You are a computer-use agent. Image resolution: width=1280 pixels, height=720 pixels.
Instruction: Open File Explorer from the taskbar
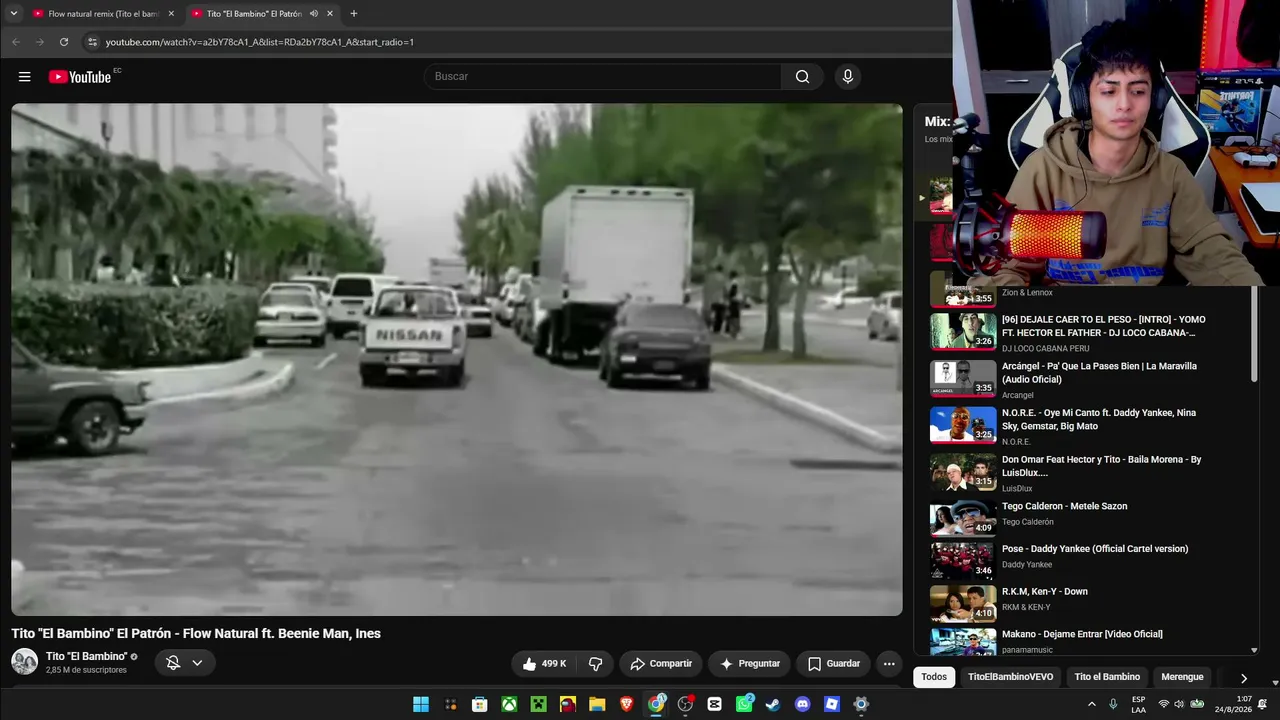coord(597,704)
